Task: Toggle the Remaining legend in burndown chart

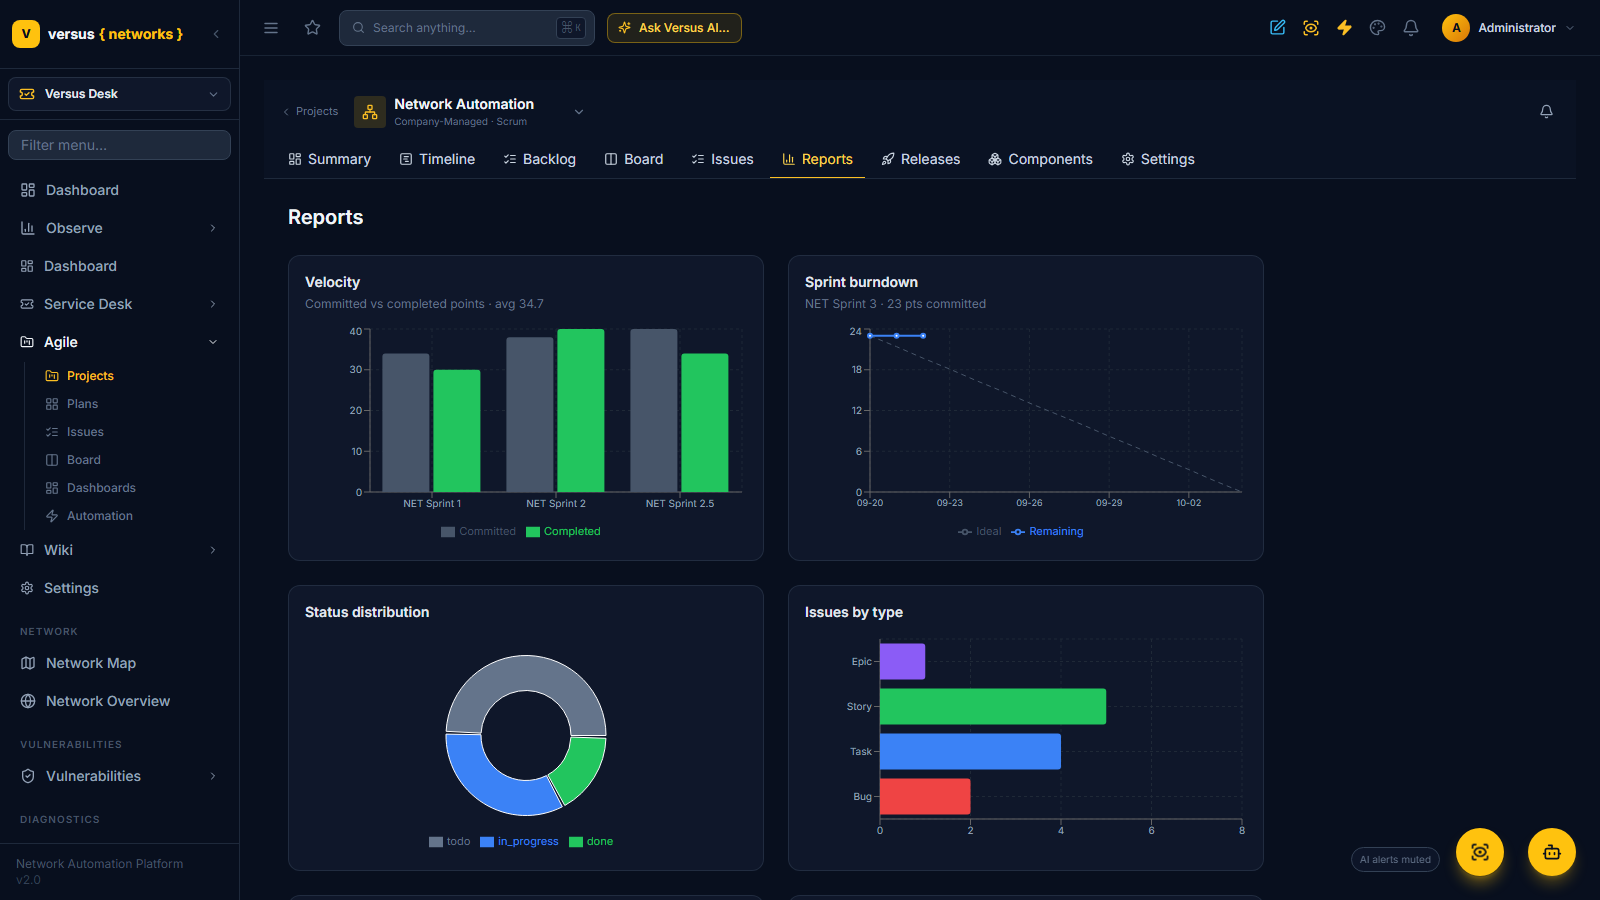Action: [1047, 532]
